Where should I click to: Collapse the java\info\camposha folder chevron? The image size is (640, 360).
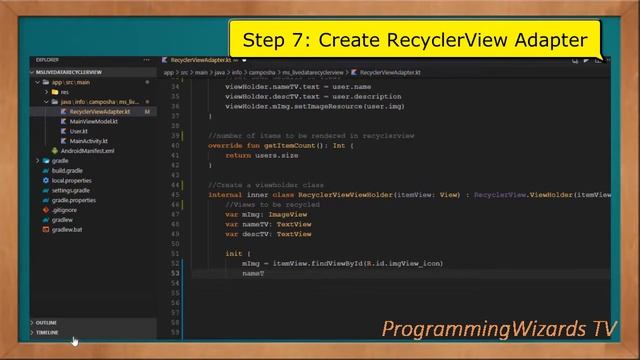pos(47,102)
